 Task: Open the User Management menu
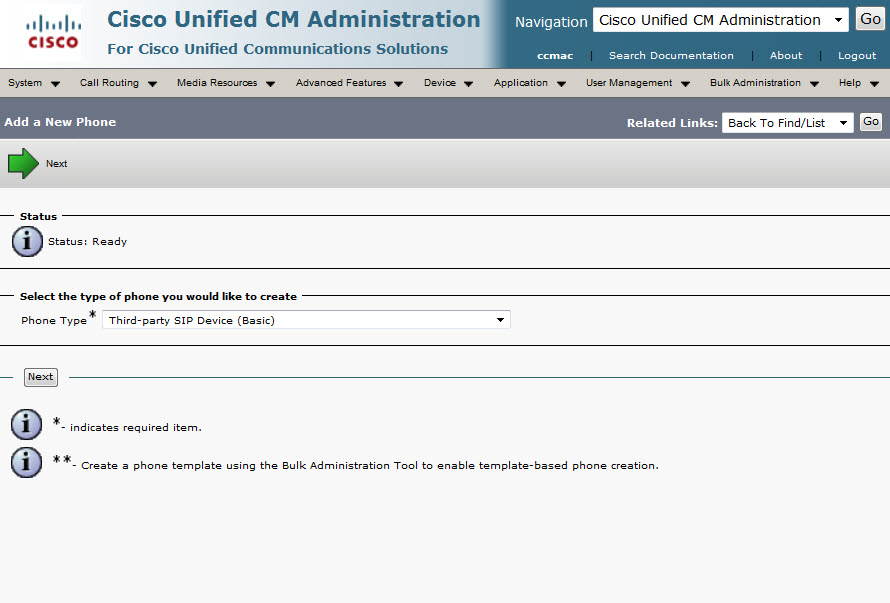637,83
